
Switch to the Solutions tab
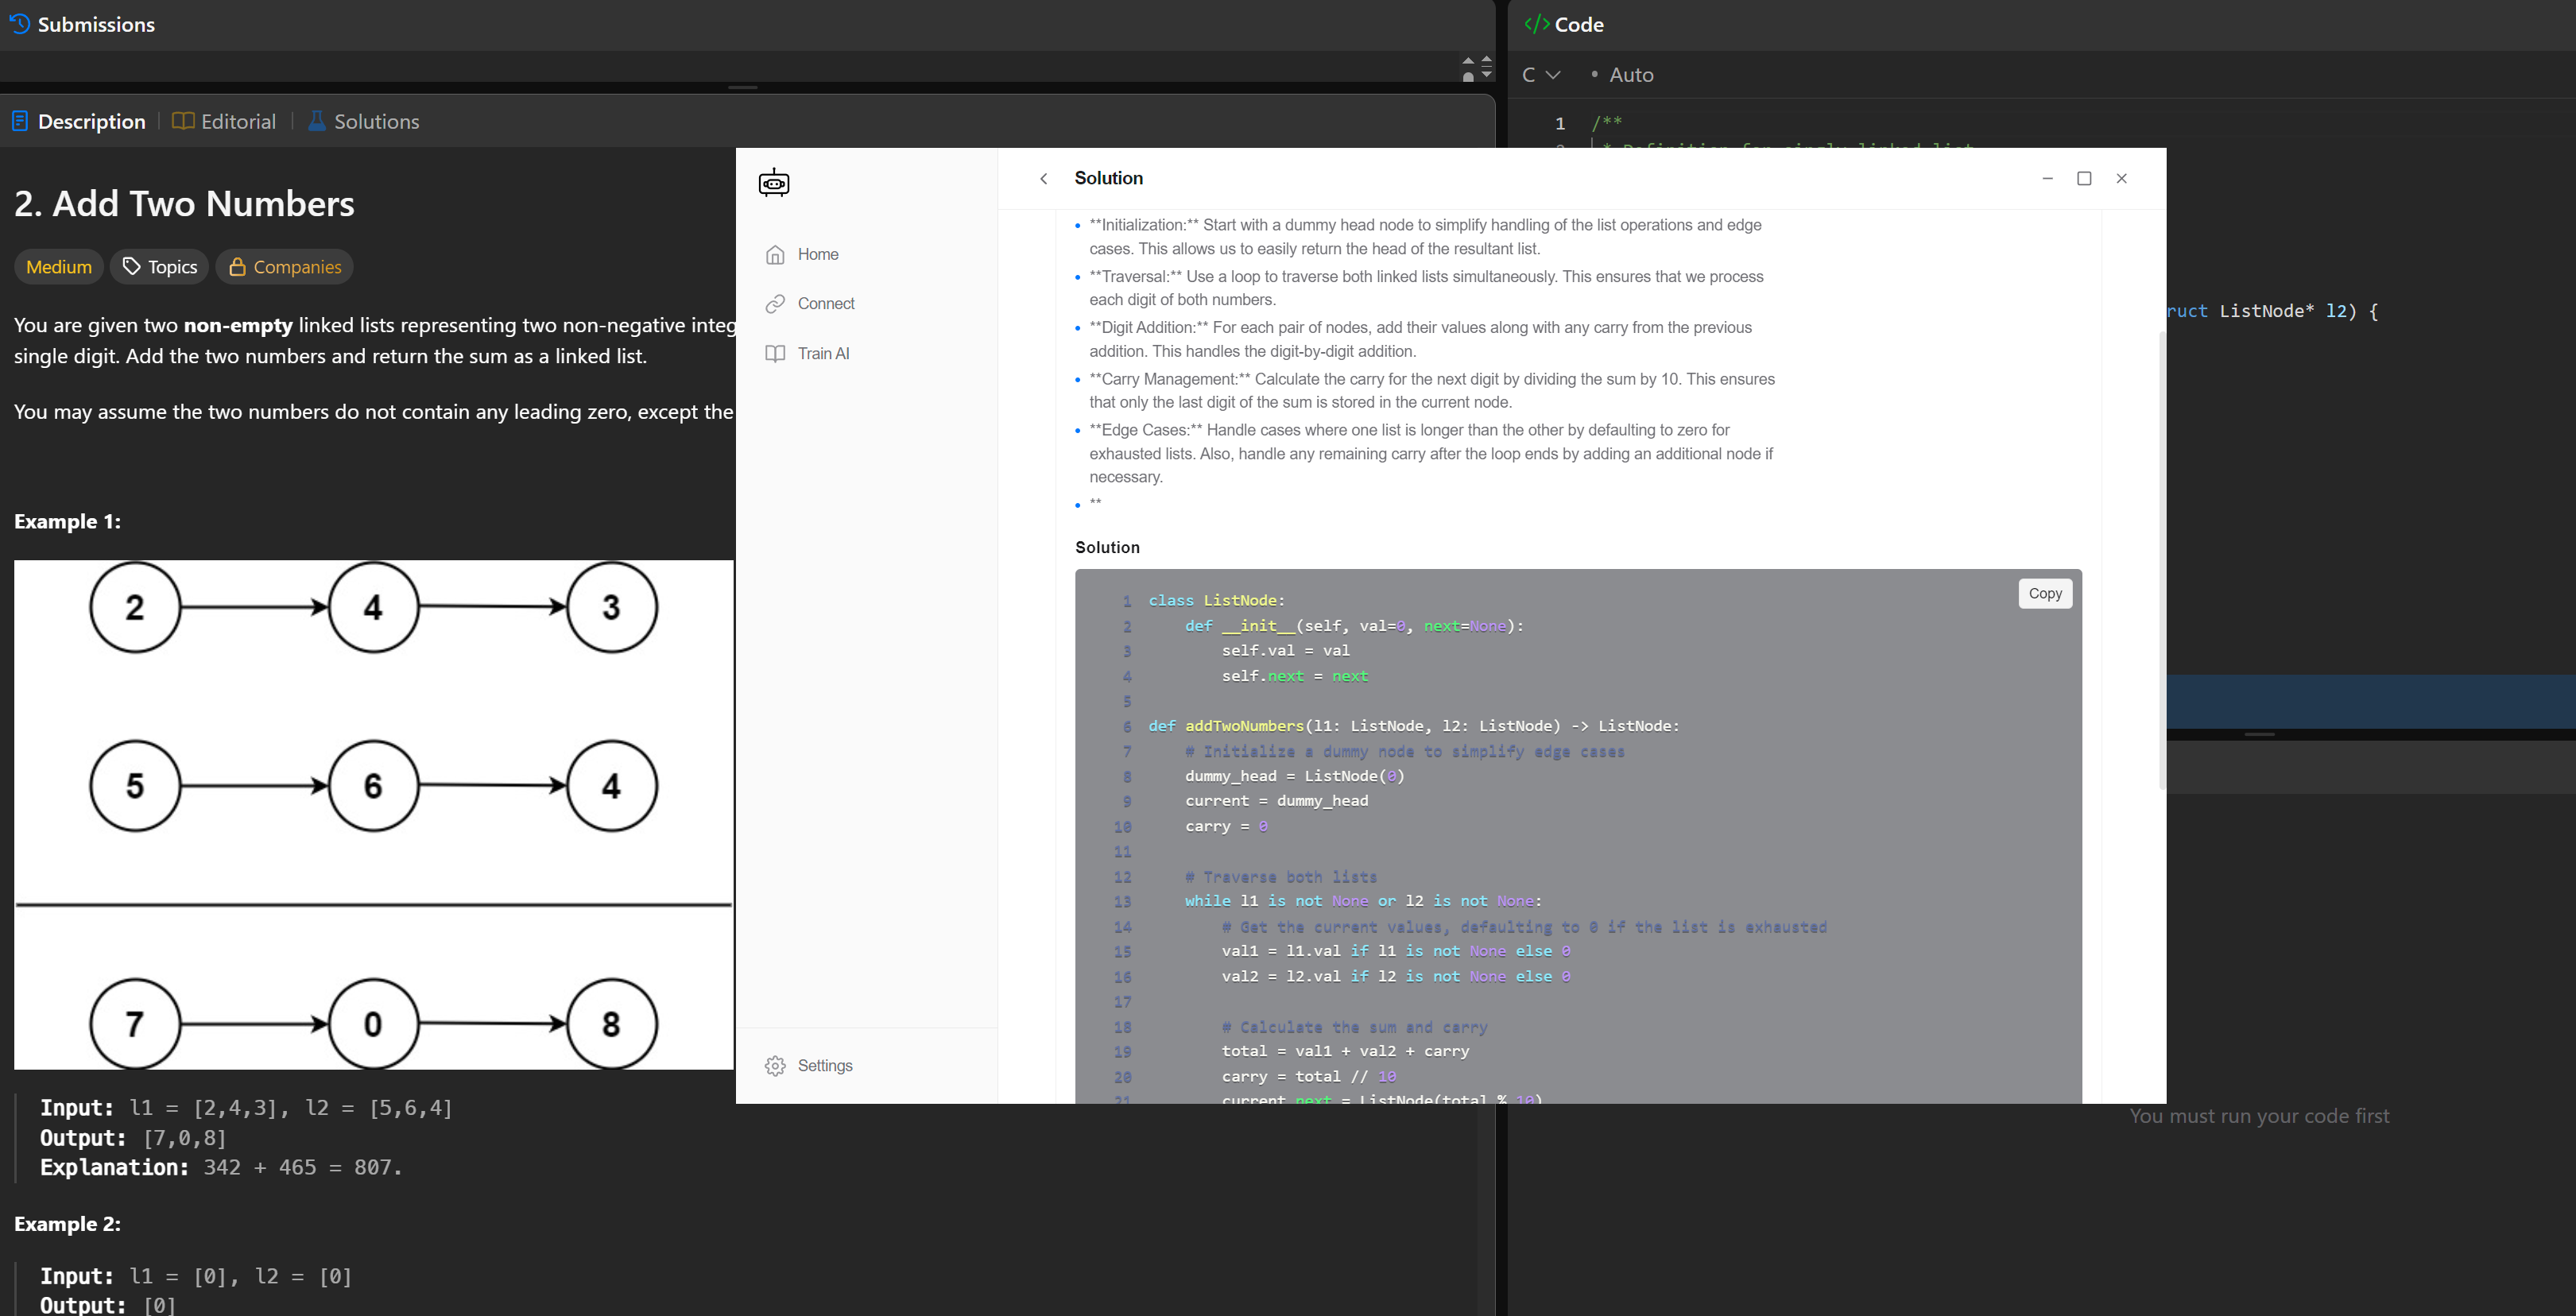click(x=363, y=121)
